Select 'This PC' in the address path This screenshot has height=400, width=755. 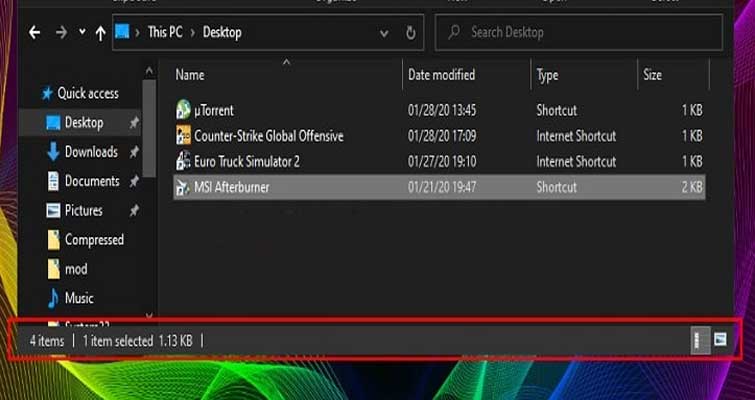(165, 32)
